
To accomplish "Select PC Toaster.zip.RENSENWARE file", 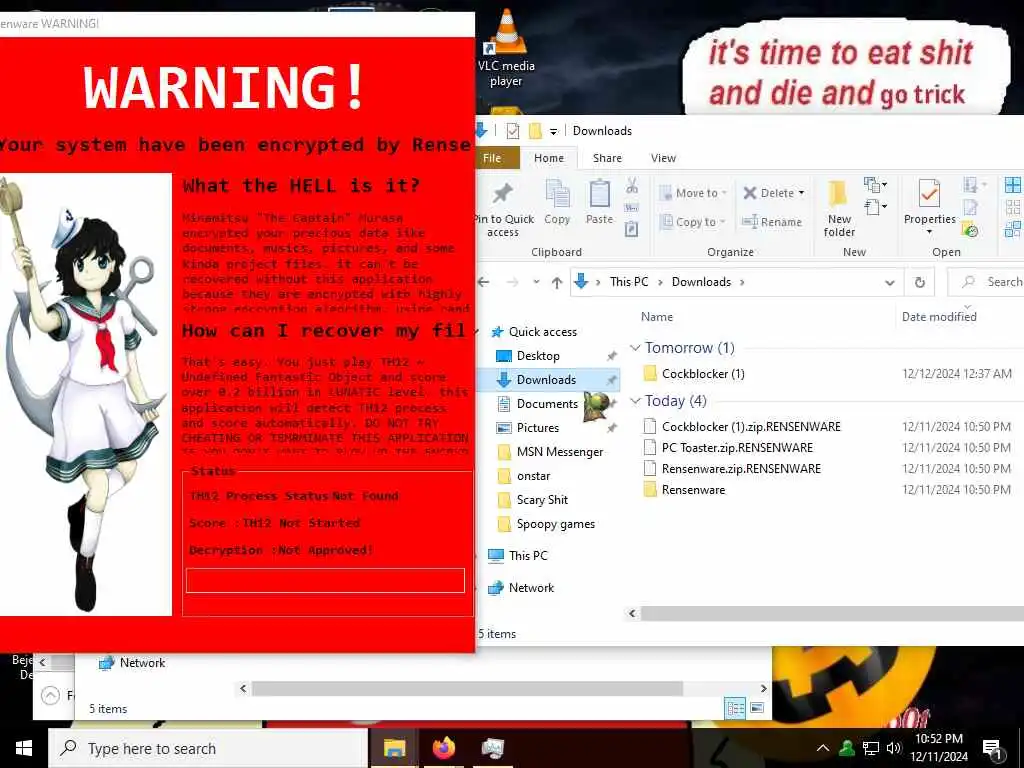I will 737,447.
